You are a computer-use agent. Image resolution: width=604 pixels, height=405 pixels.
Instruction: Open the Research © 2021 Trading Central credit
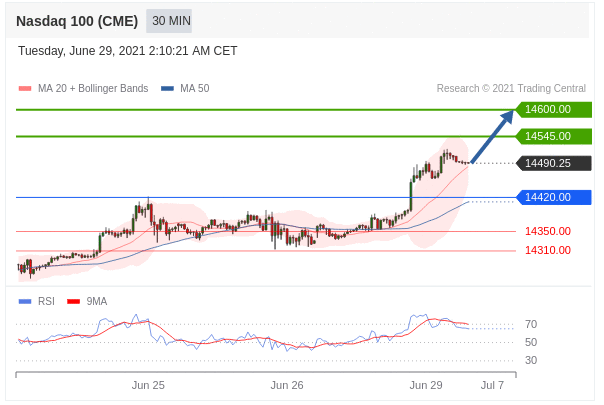coord(511,89)
